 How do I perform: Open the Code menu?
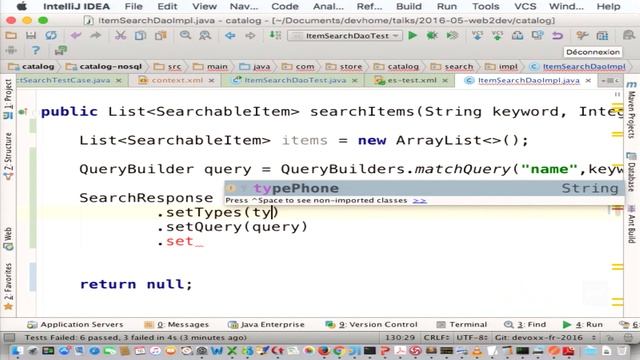click(285, 7)
